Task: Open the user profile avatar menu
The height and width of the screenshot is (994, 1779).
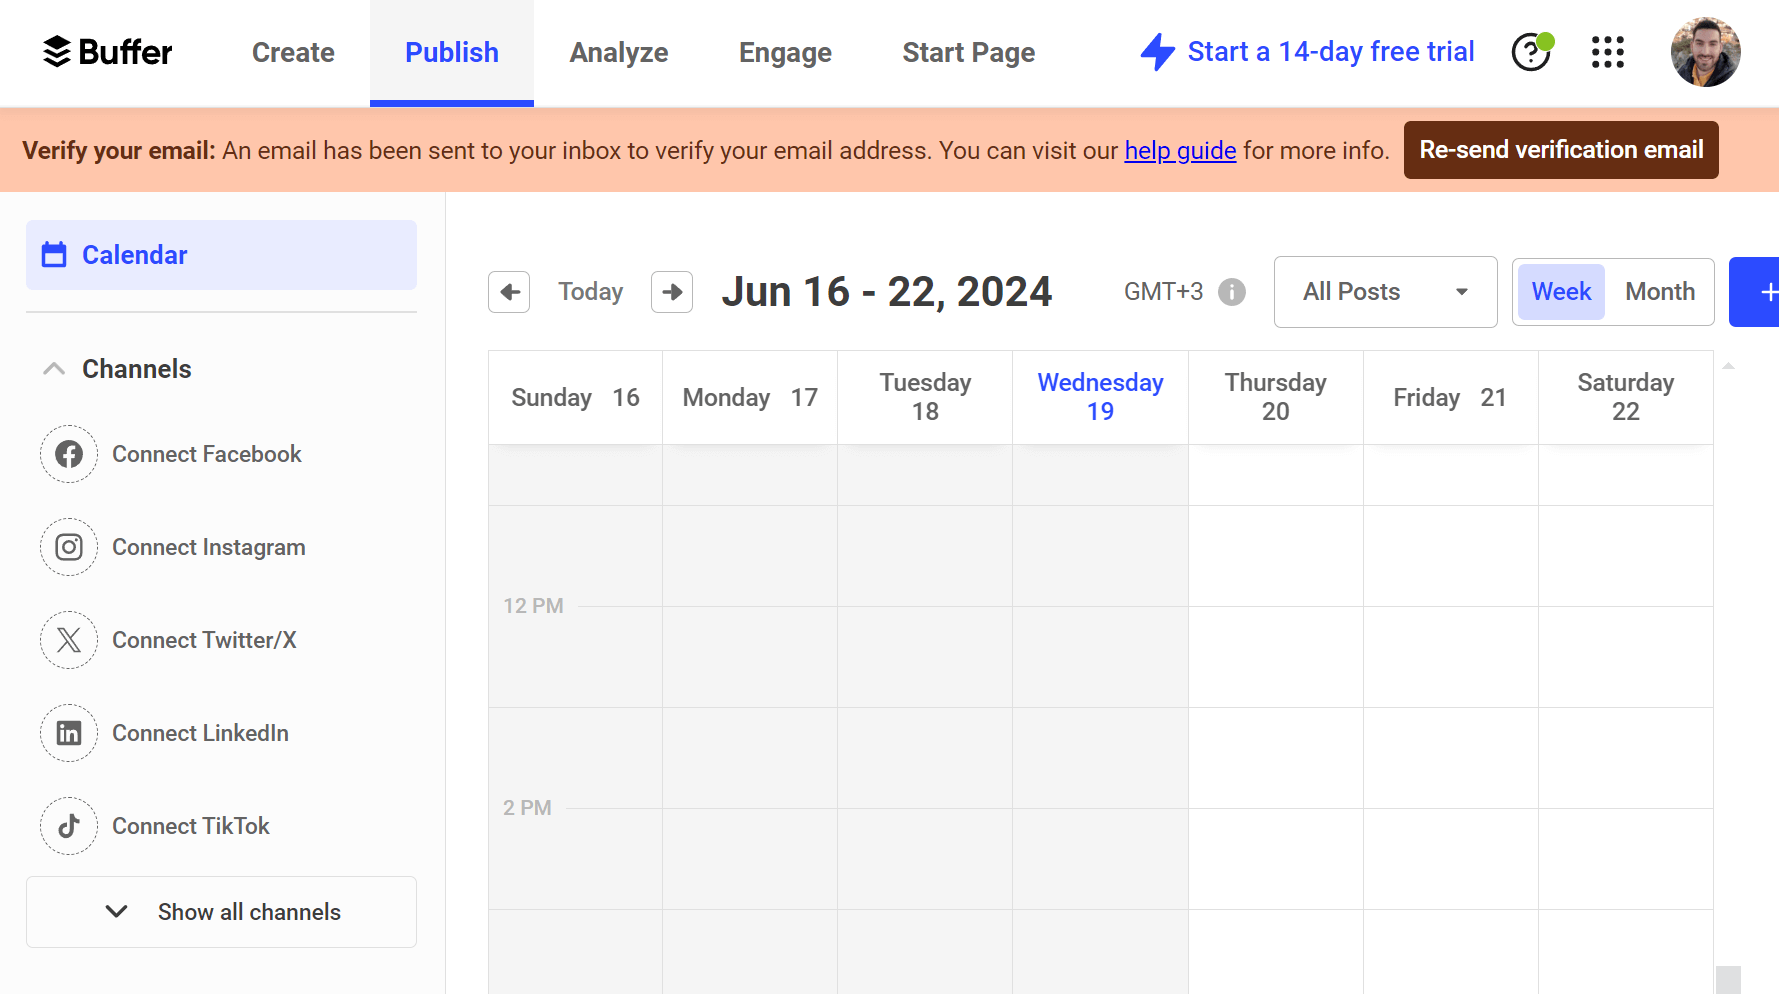Action: pos(1706,52)
